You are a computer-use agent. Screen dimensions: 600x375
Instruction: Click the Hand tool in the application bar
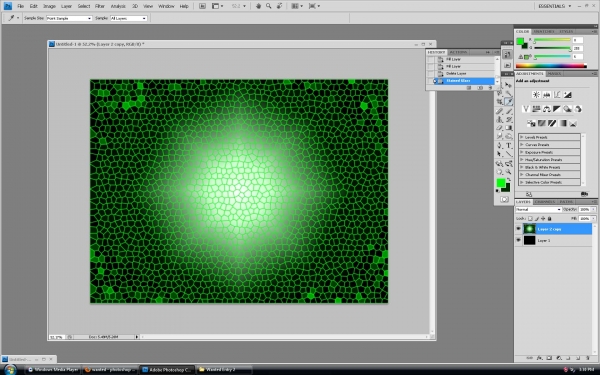tap(258, 6)
